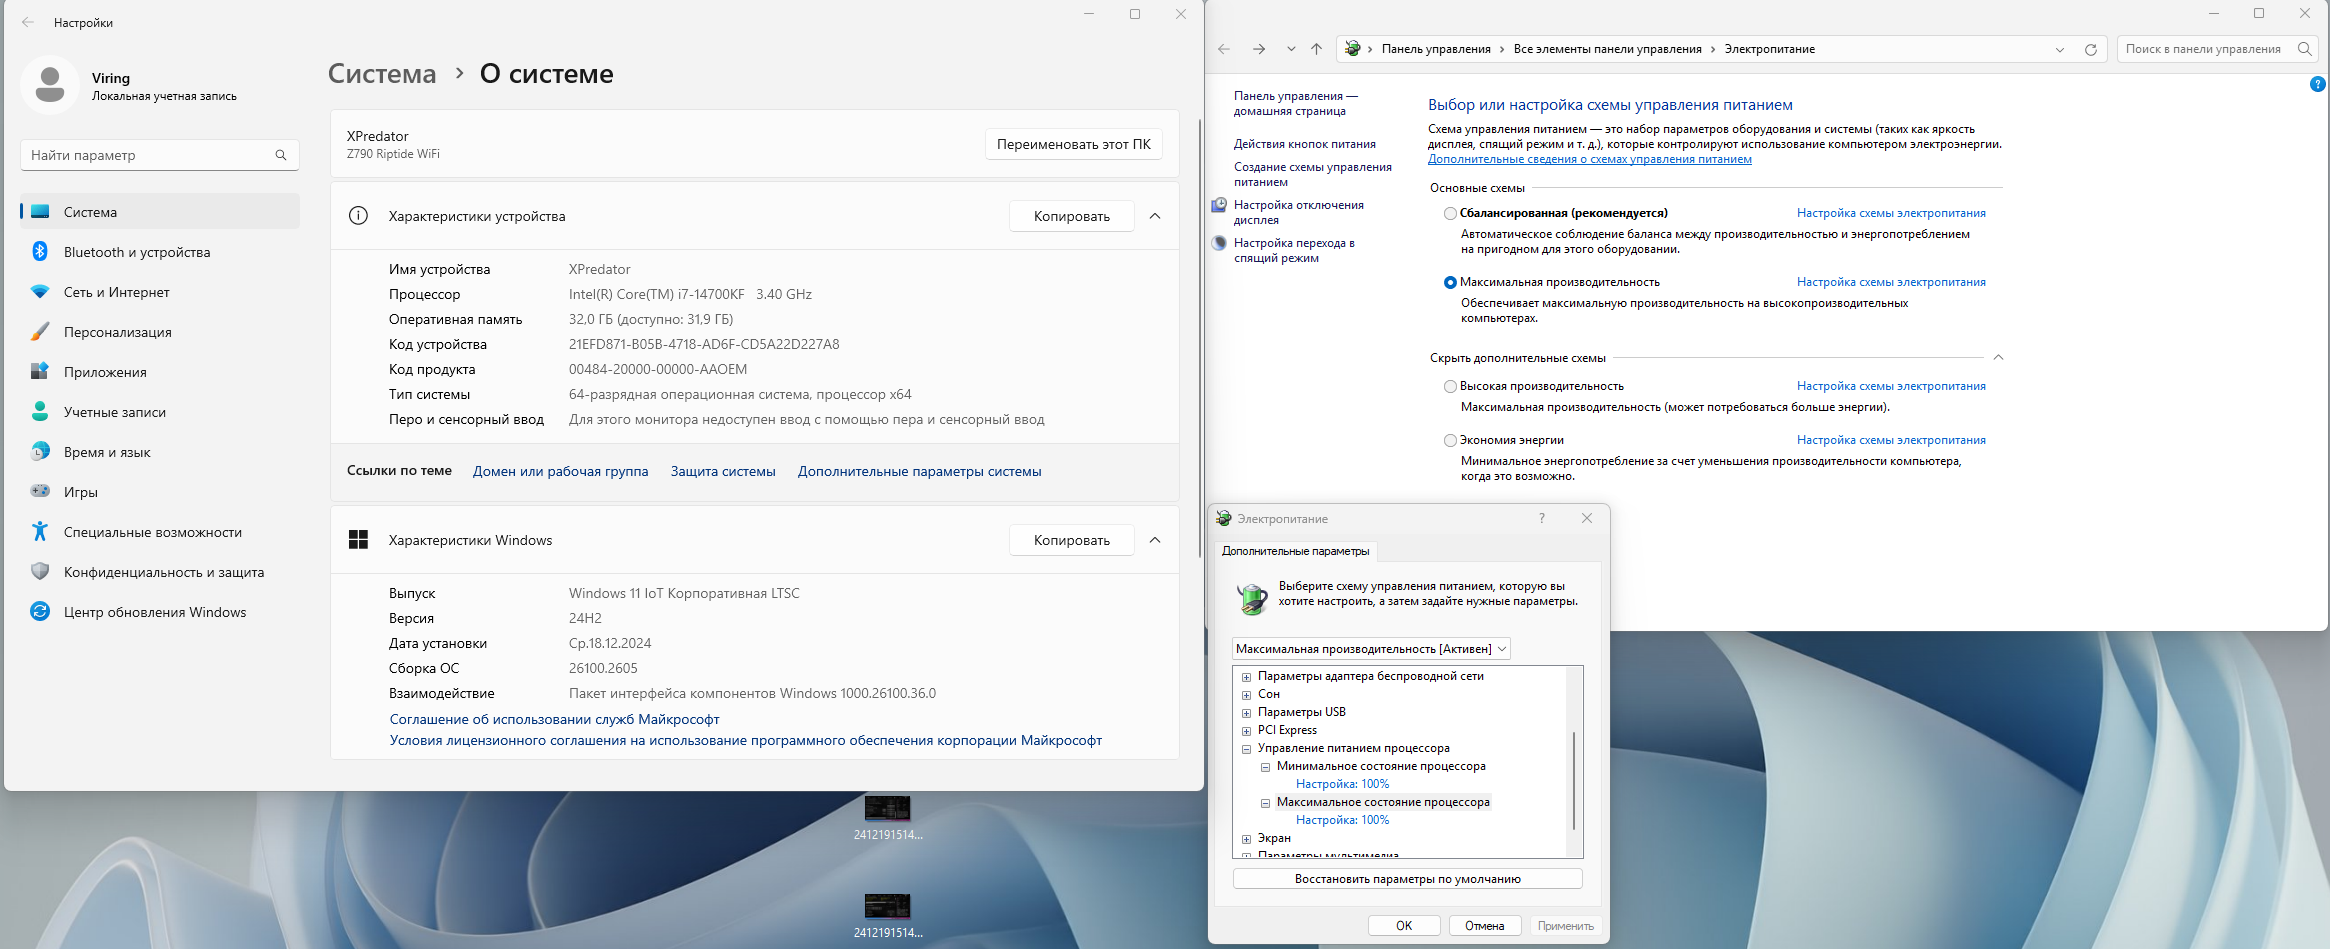Click the Персонализация paintbrush icon
The image size is (2330, 949).
[x=40, y=332]
